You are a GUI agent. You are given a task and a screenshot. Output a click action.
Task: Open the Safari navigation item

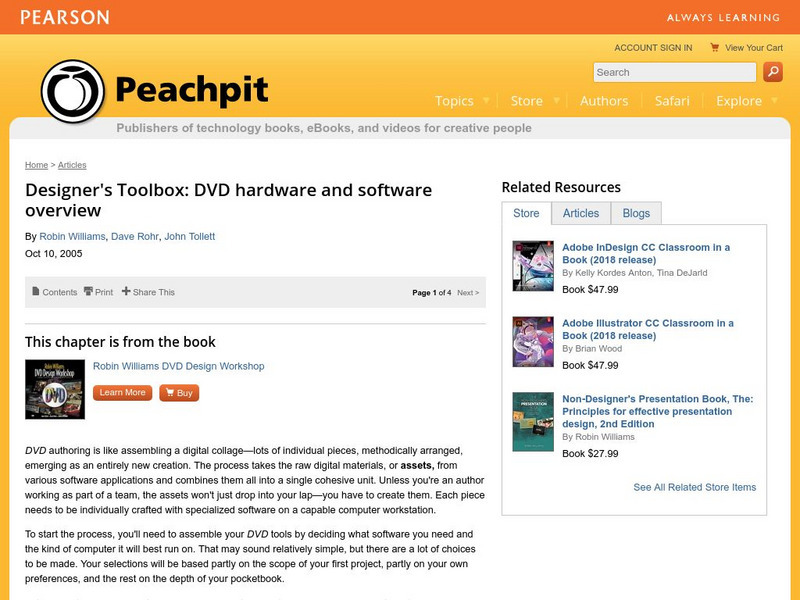pos(672,101)
